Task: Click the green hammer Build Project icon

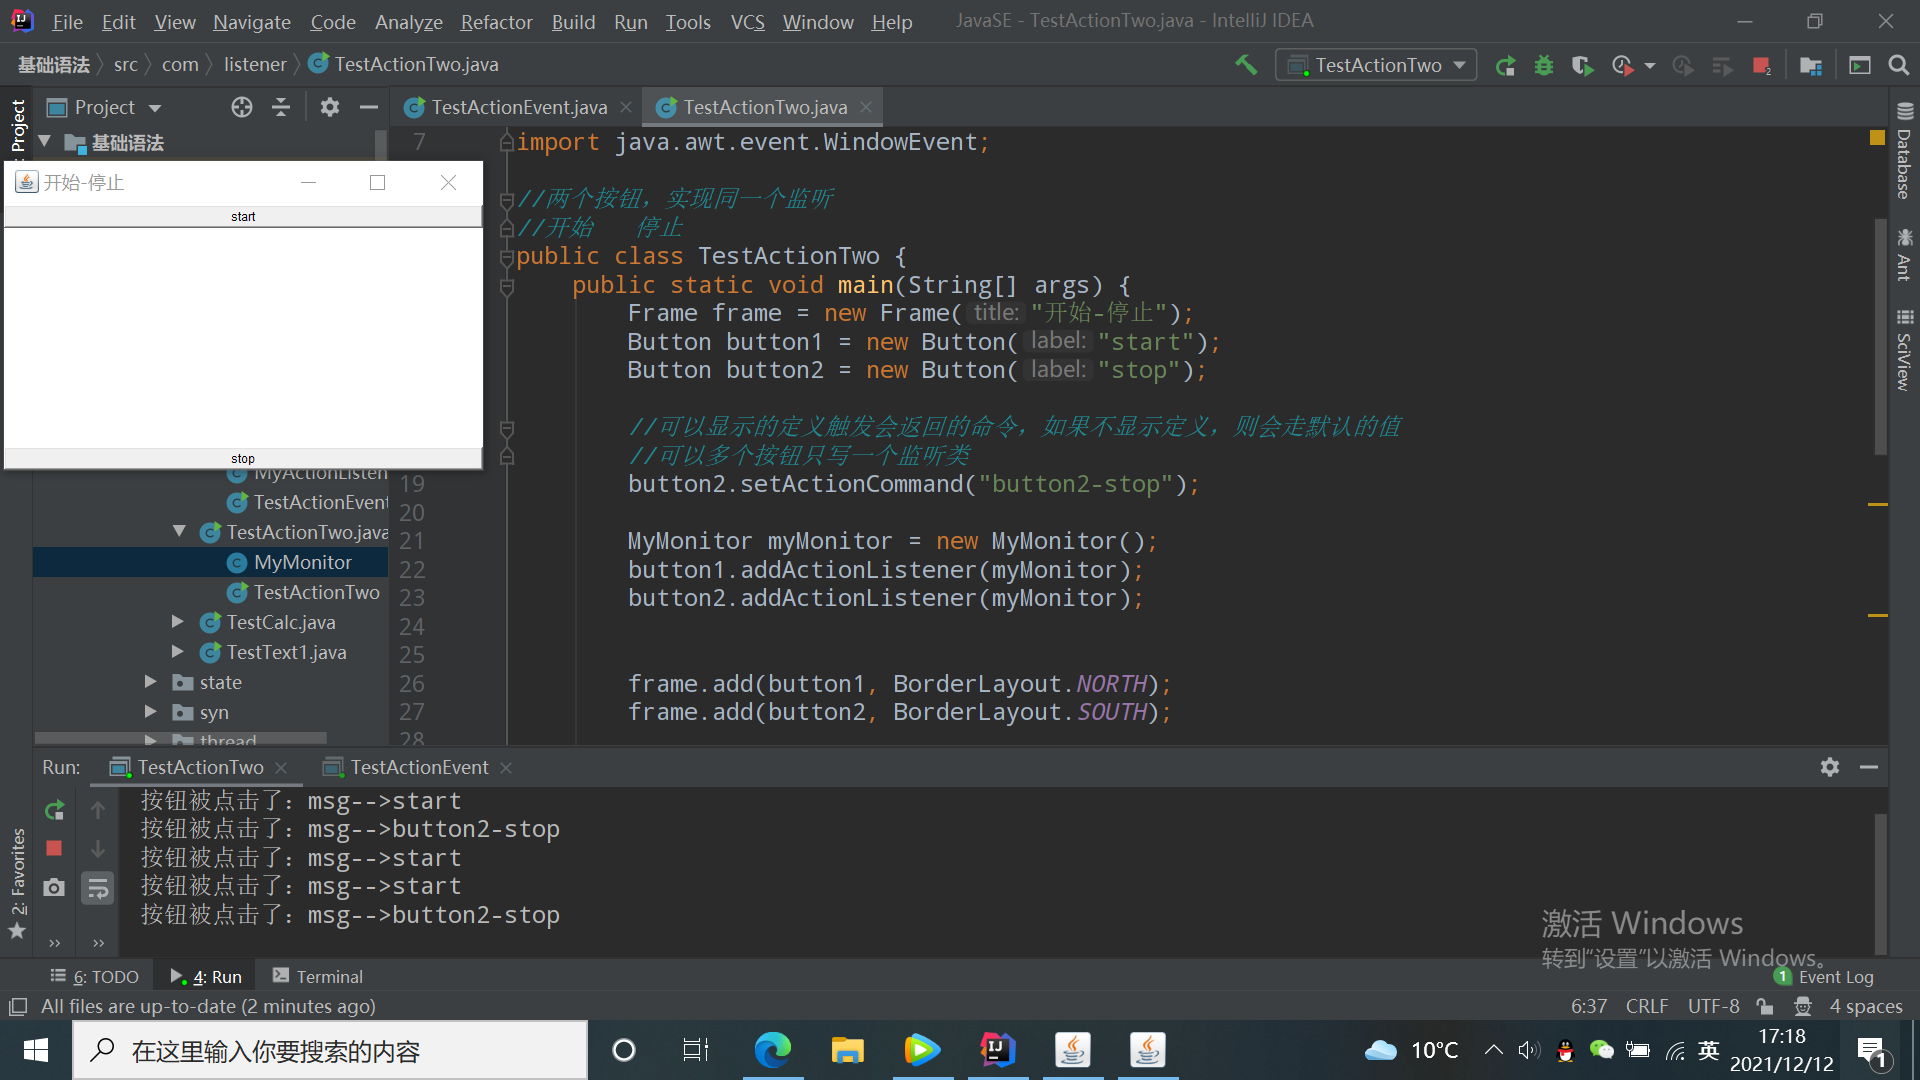Action: tap(1246, 65)
